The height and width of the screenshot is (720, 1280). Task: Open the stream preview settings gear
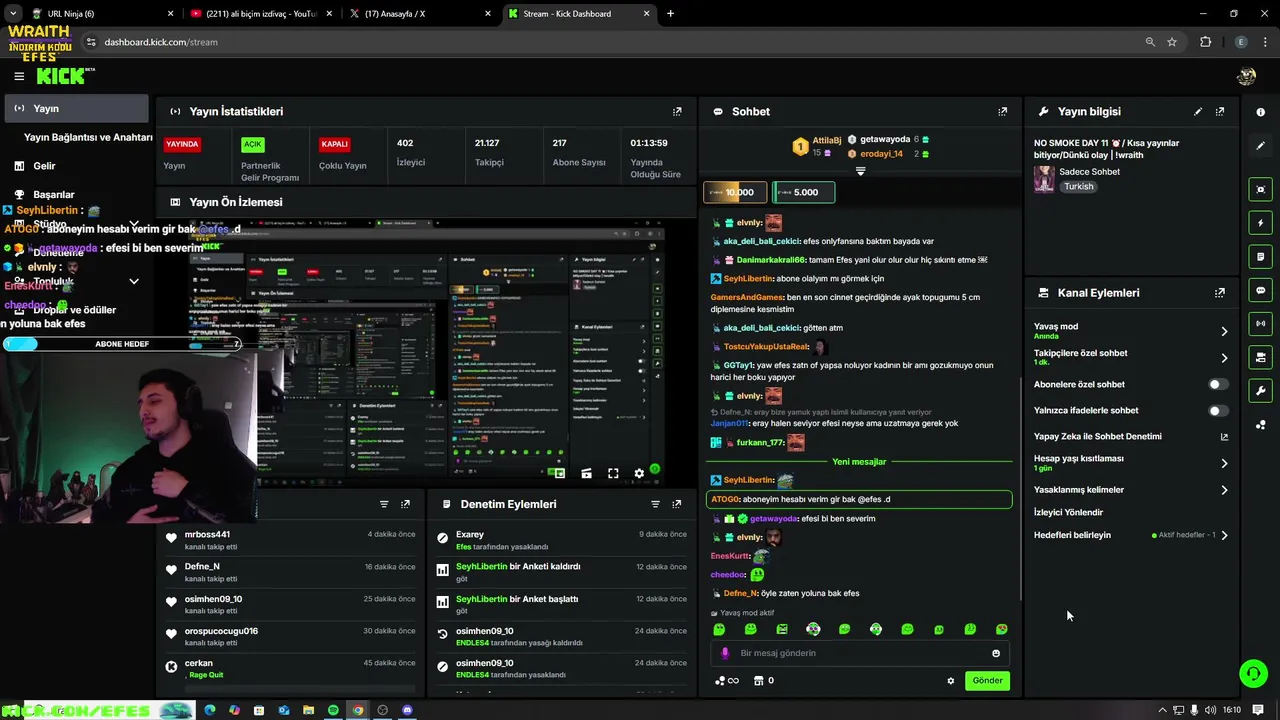pos(639,474)
